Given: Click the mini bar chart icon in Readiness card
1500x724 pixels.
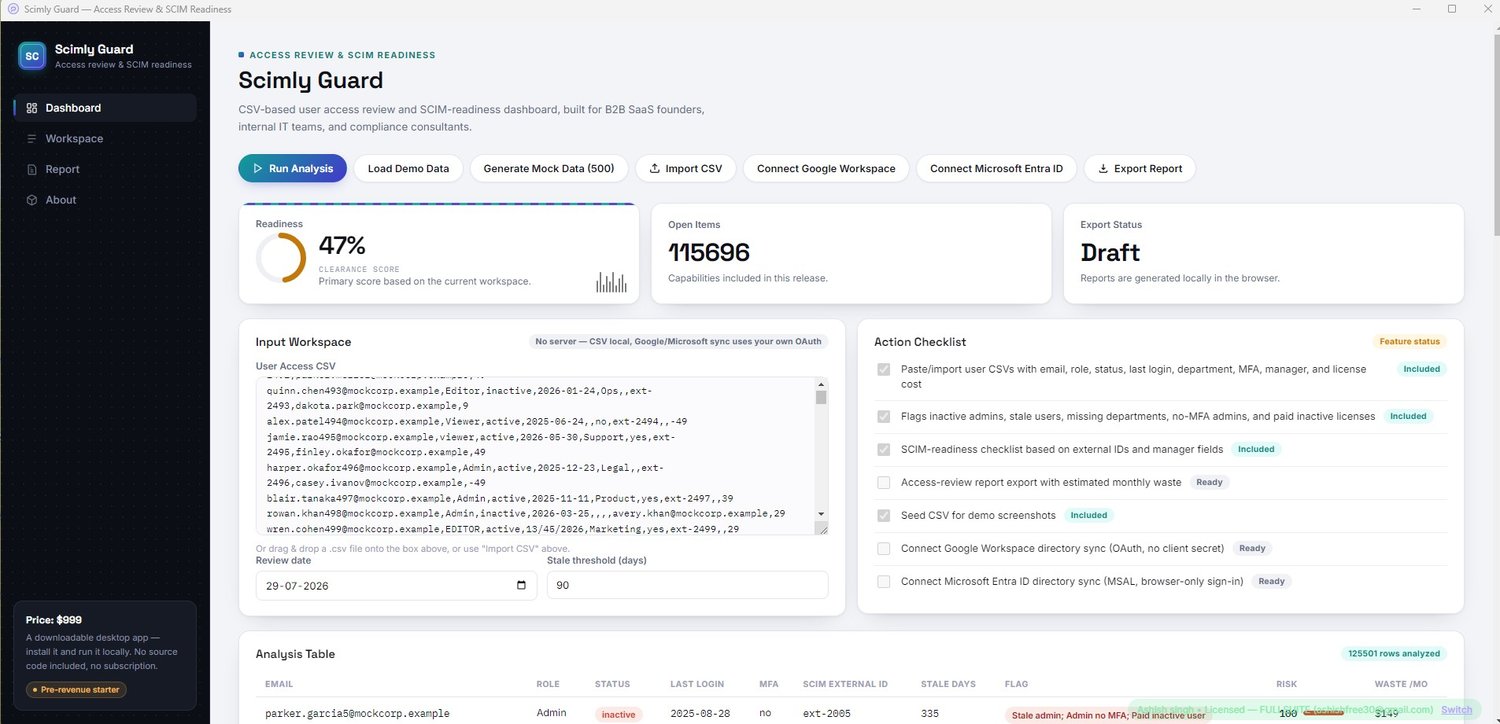Looking at the screenshot, I should [x=611, y=282].
